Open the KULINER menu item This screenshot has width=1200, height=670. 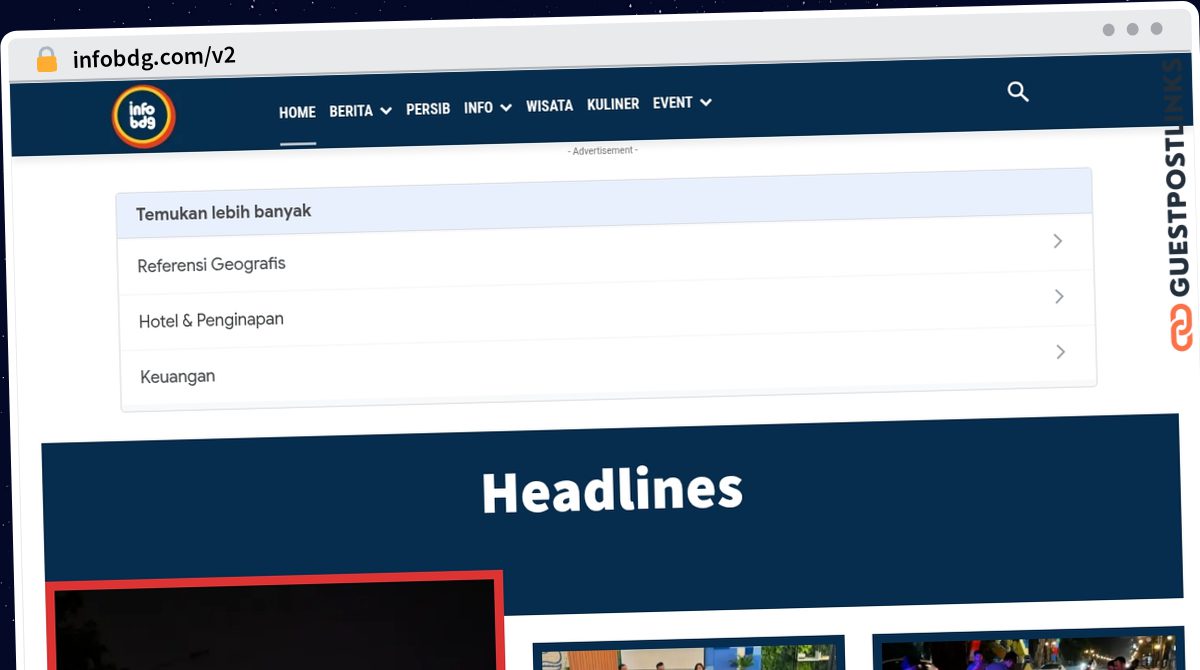(x=613, y=104)
